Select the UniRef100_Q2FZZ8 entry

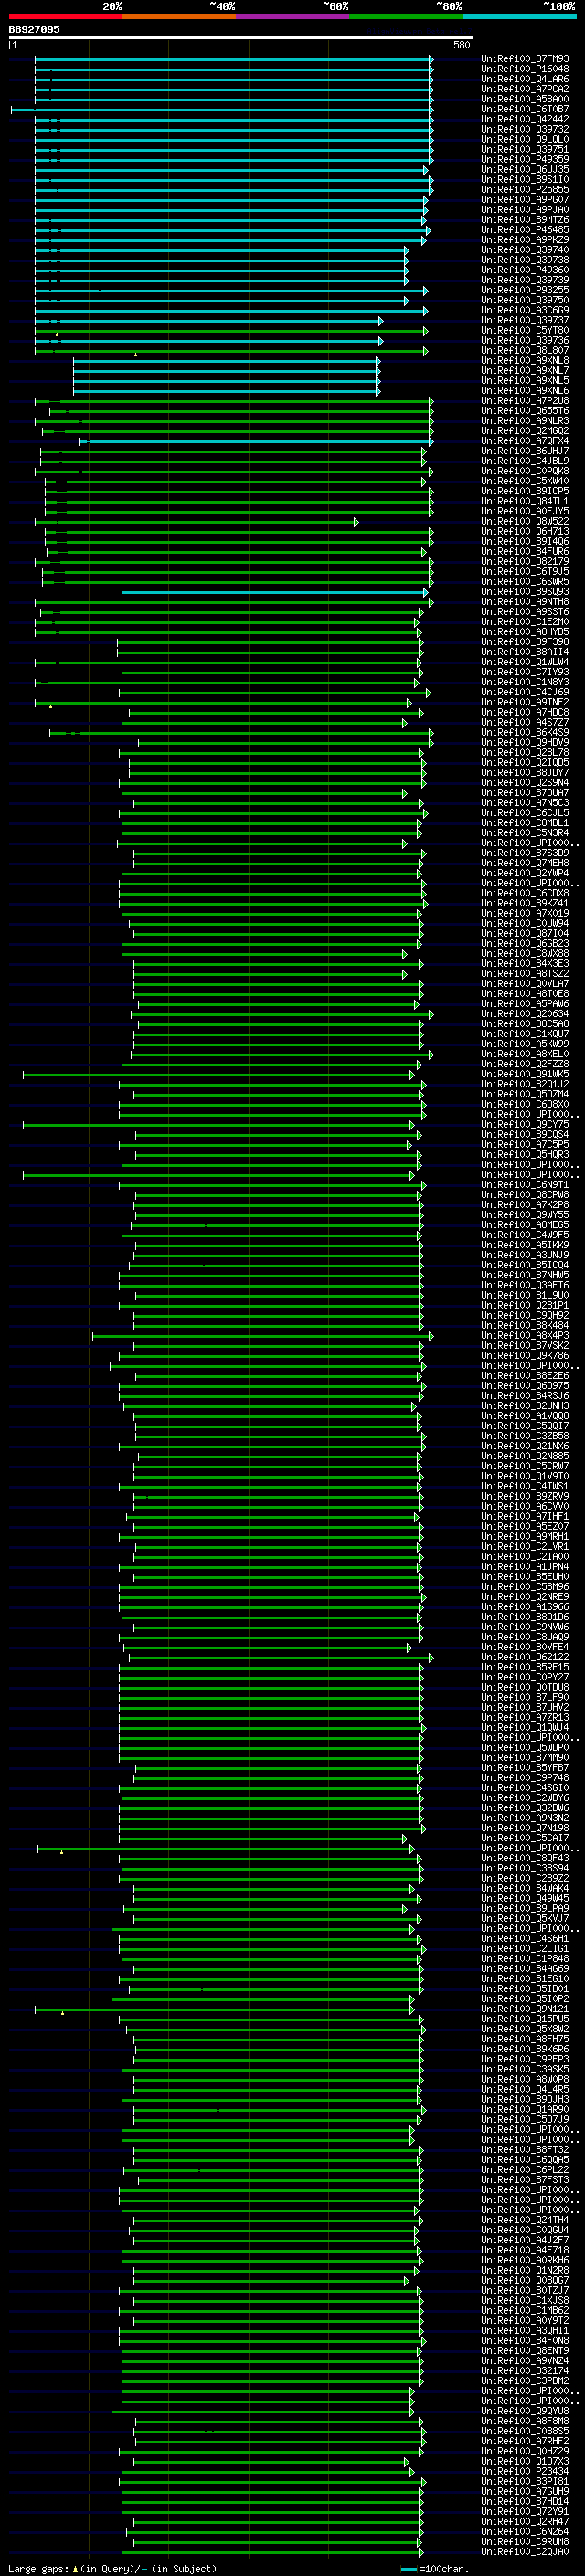pyautogui.click(x=525, y=1064)
